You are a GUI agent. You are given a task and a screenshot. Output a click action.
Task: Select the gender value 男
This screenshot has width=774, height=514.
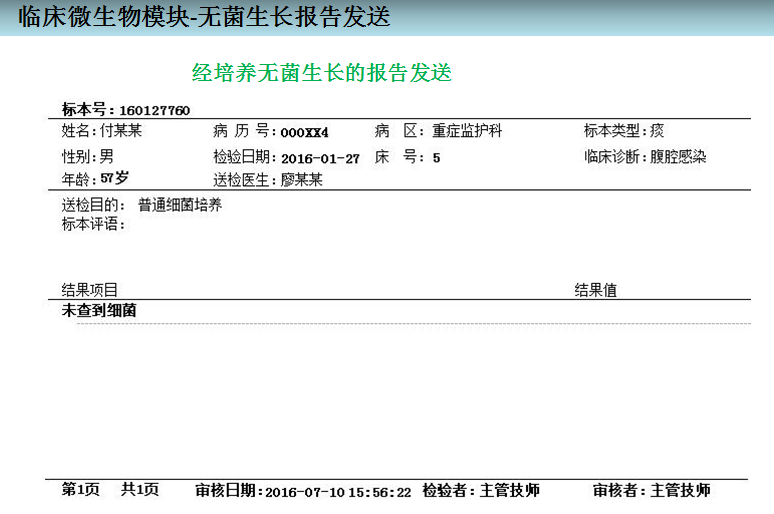106,157
